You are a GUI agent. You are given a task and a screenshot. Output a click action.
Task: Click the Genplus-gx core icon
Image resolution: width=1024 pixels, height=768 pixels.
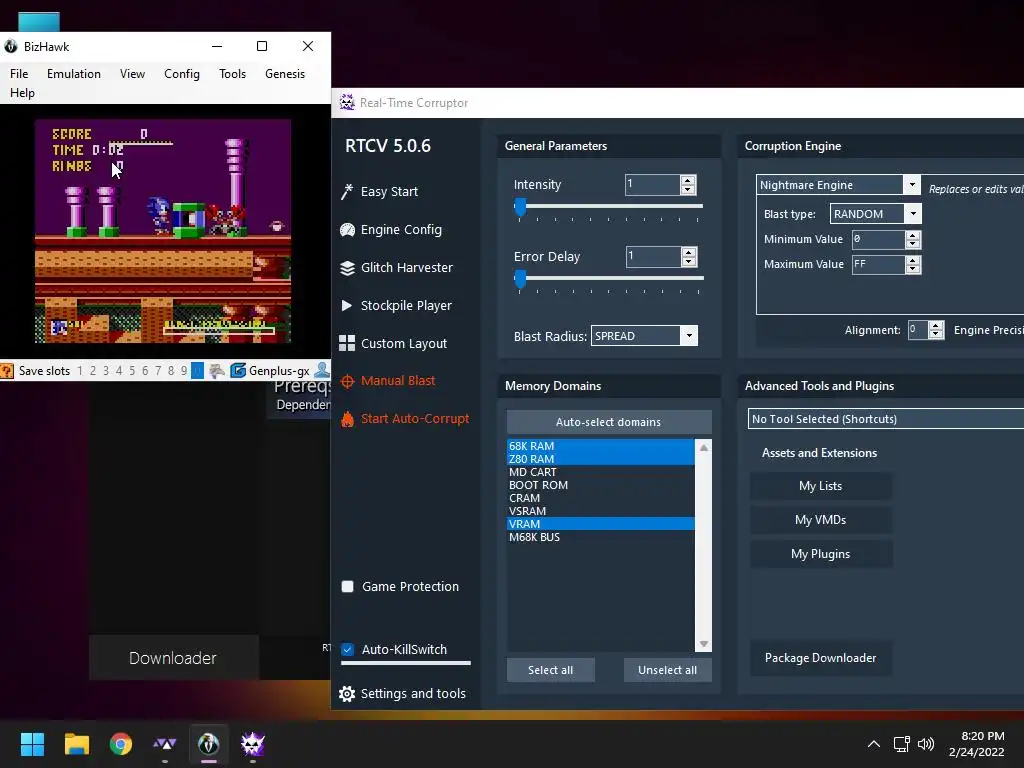pos(238,371)
